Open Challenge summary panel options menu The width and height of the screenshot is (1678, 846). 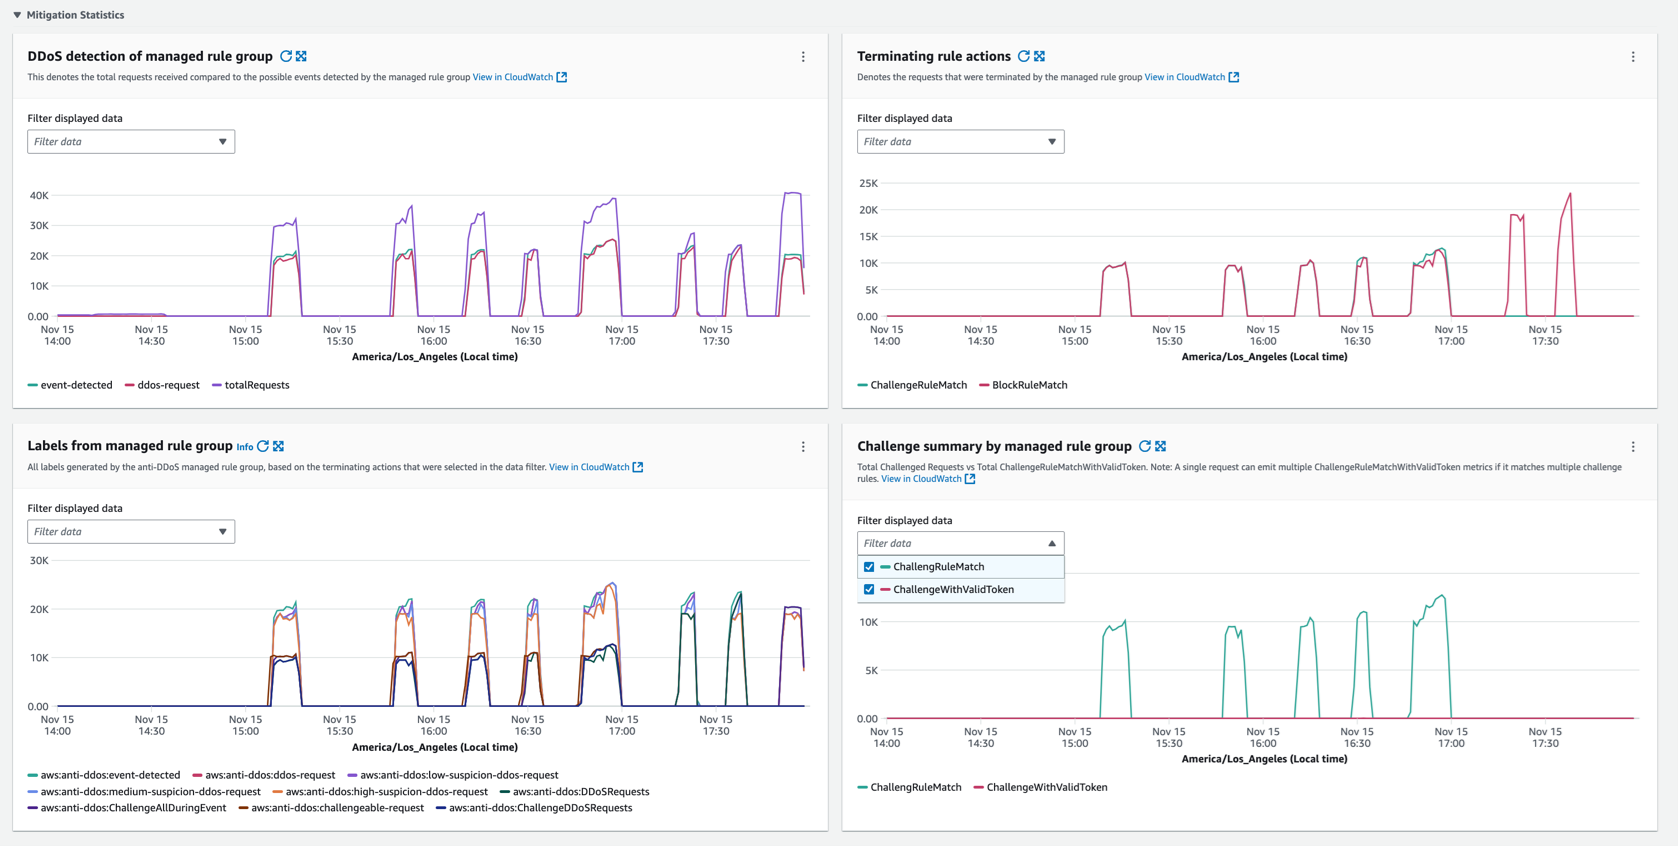[1633, 447]
